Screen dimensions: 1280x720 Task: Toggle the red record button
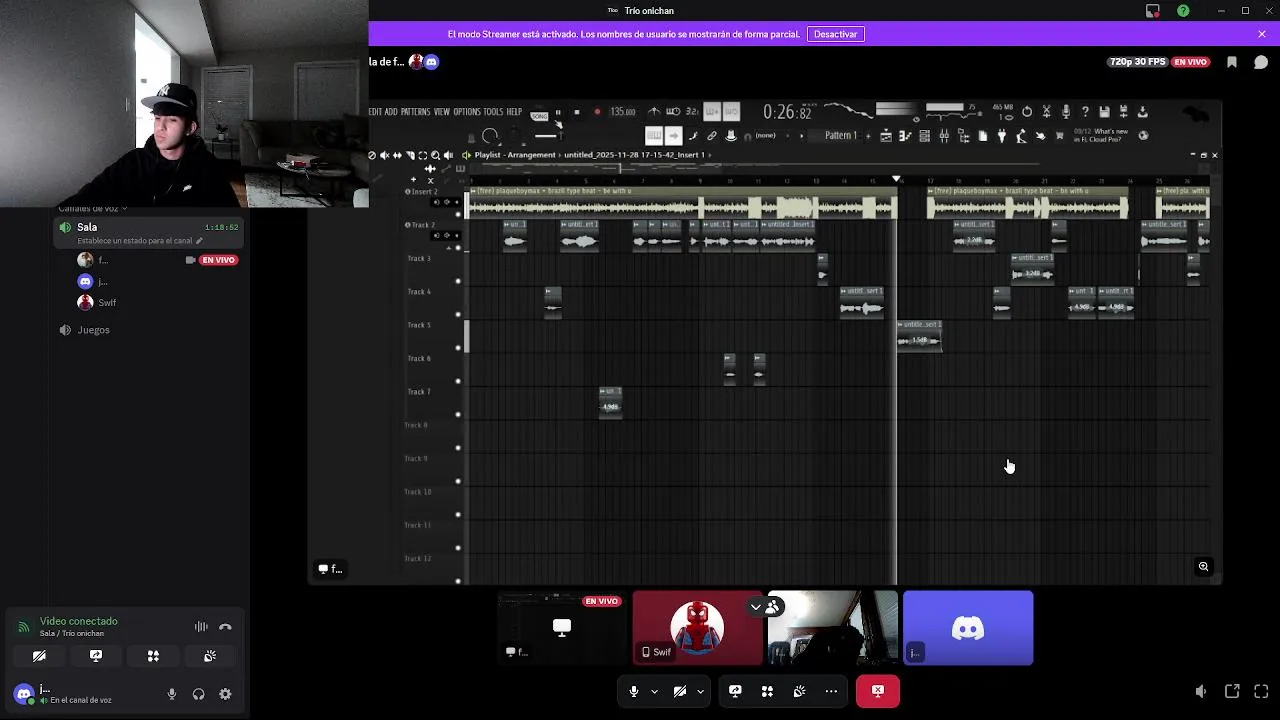(x=597, y=112)
